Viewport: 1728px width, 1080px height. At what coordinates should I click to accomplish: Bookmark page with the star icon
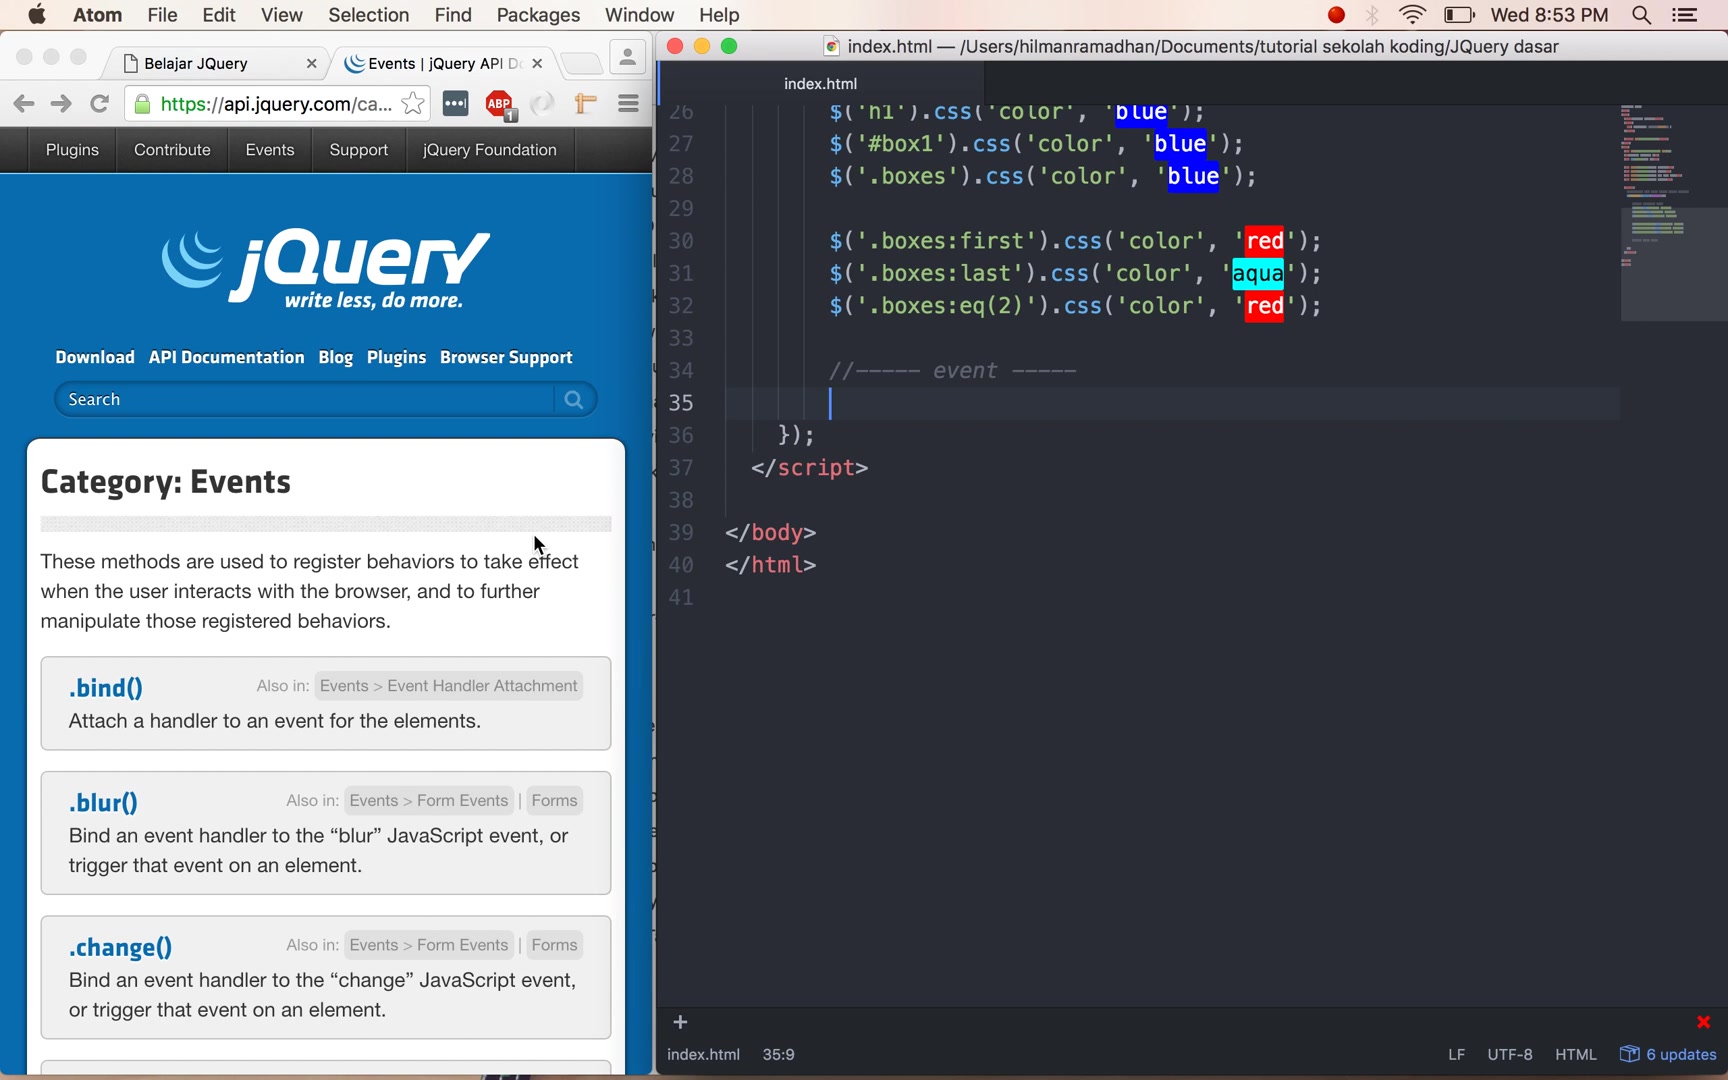(412, 103)
